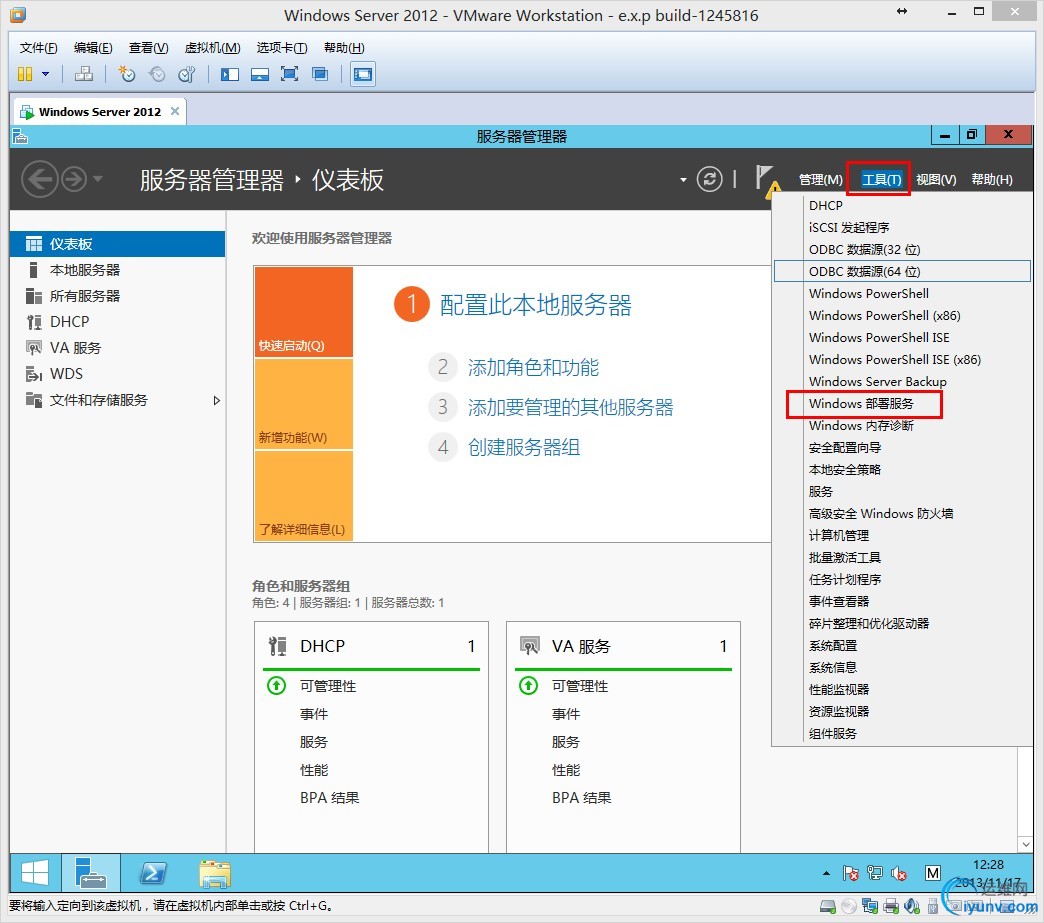Click Server Manager back arrow button
Screen dimensions: 1044x923
coord(39,179)
